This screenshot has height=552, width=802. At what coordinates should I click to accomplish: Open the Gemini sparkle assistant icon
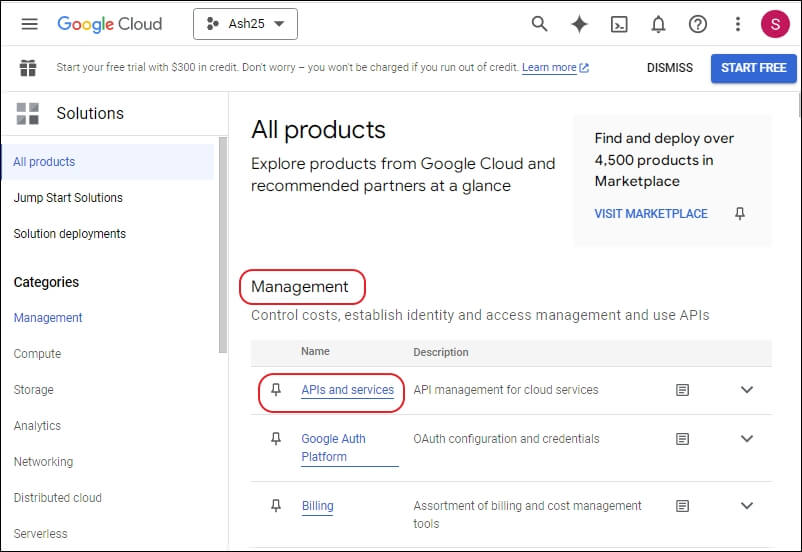pos(579,24)
